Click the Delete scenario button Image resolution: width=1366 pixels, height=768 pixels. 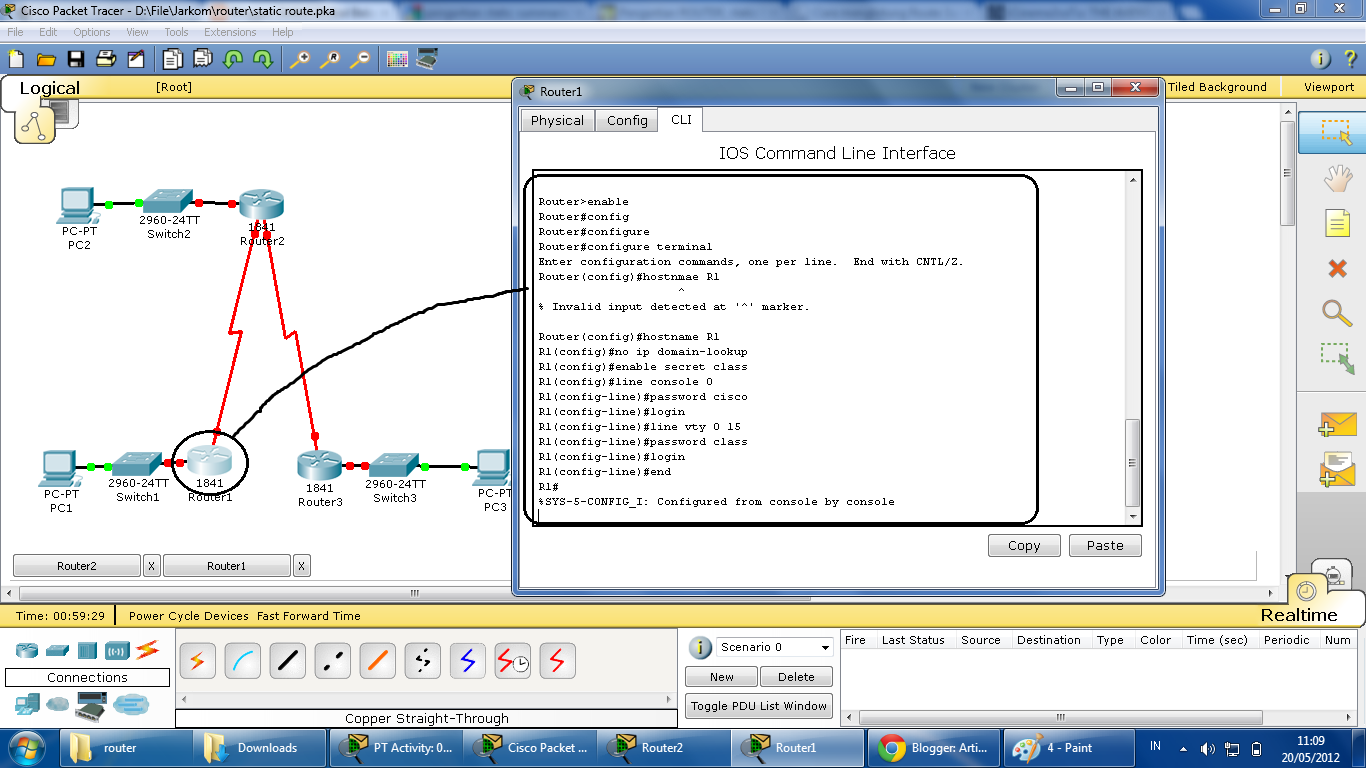pyautogui.click(x=796, y=677)
